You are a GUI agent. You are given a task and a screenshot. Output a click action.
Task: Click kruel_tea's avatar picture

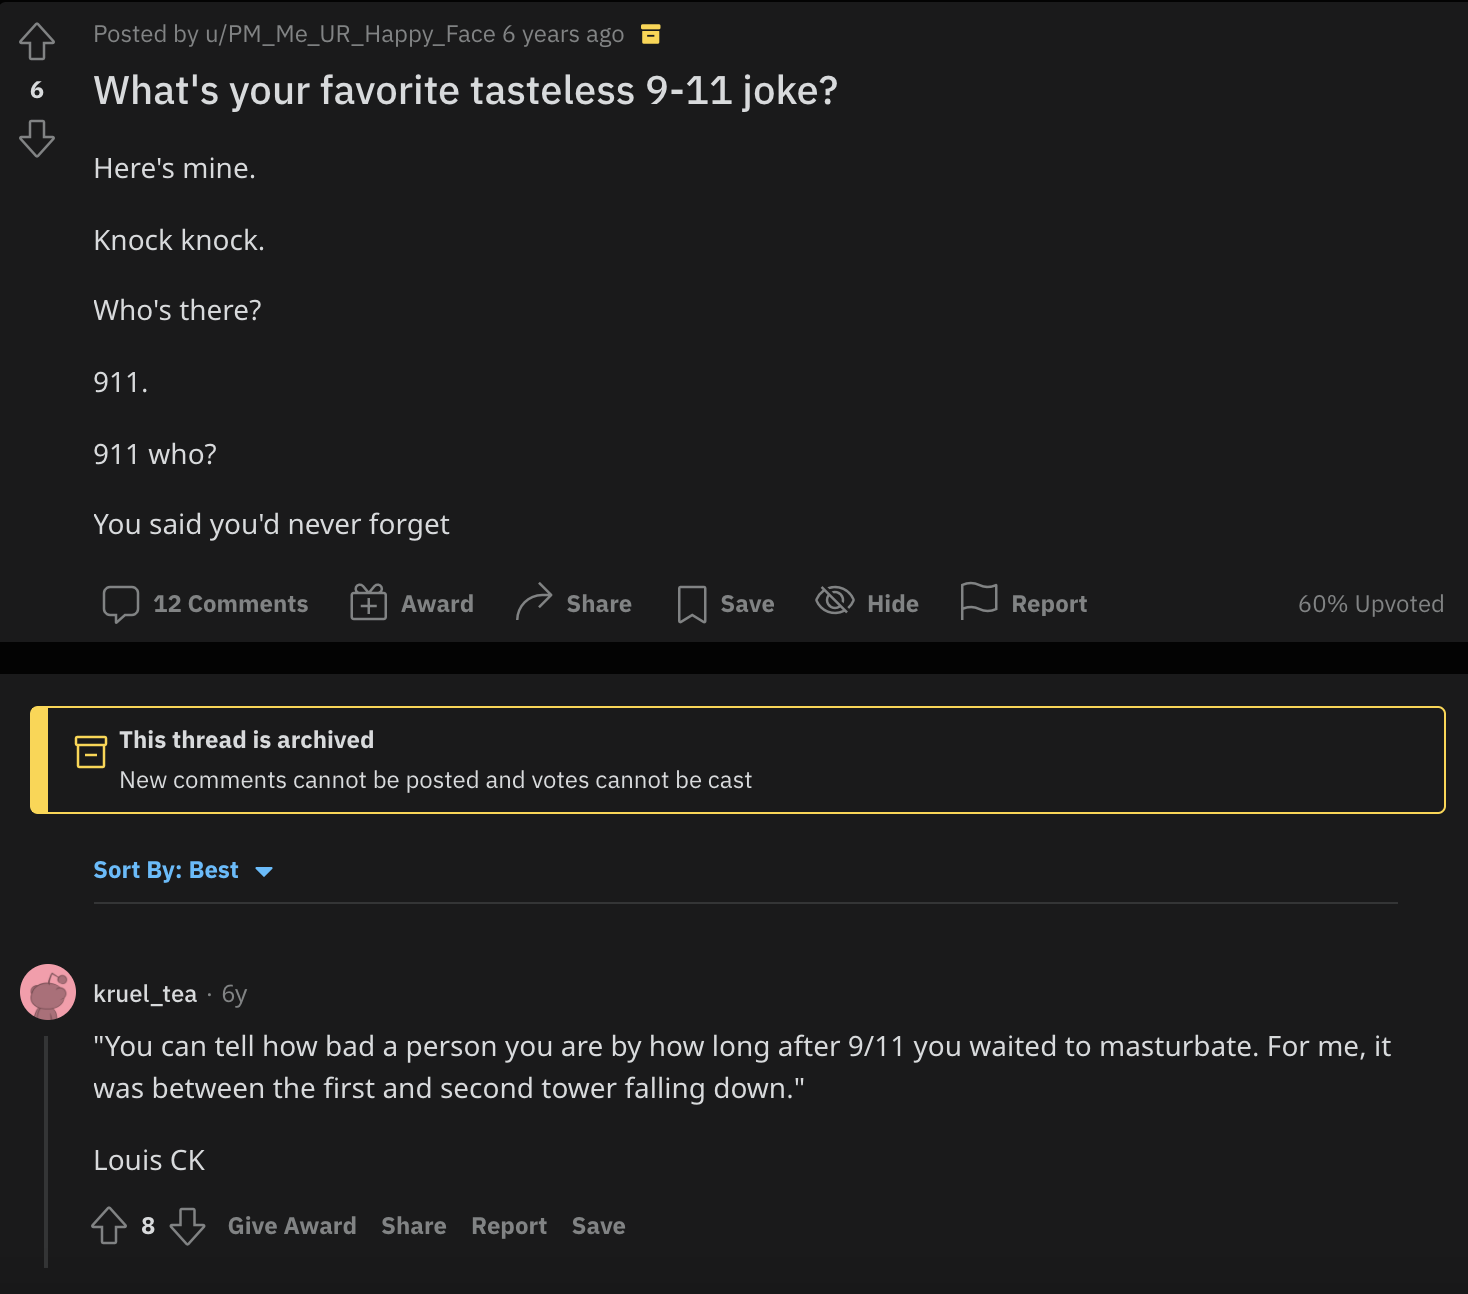click(48, 991)
